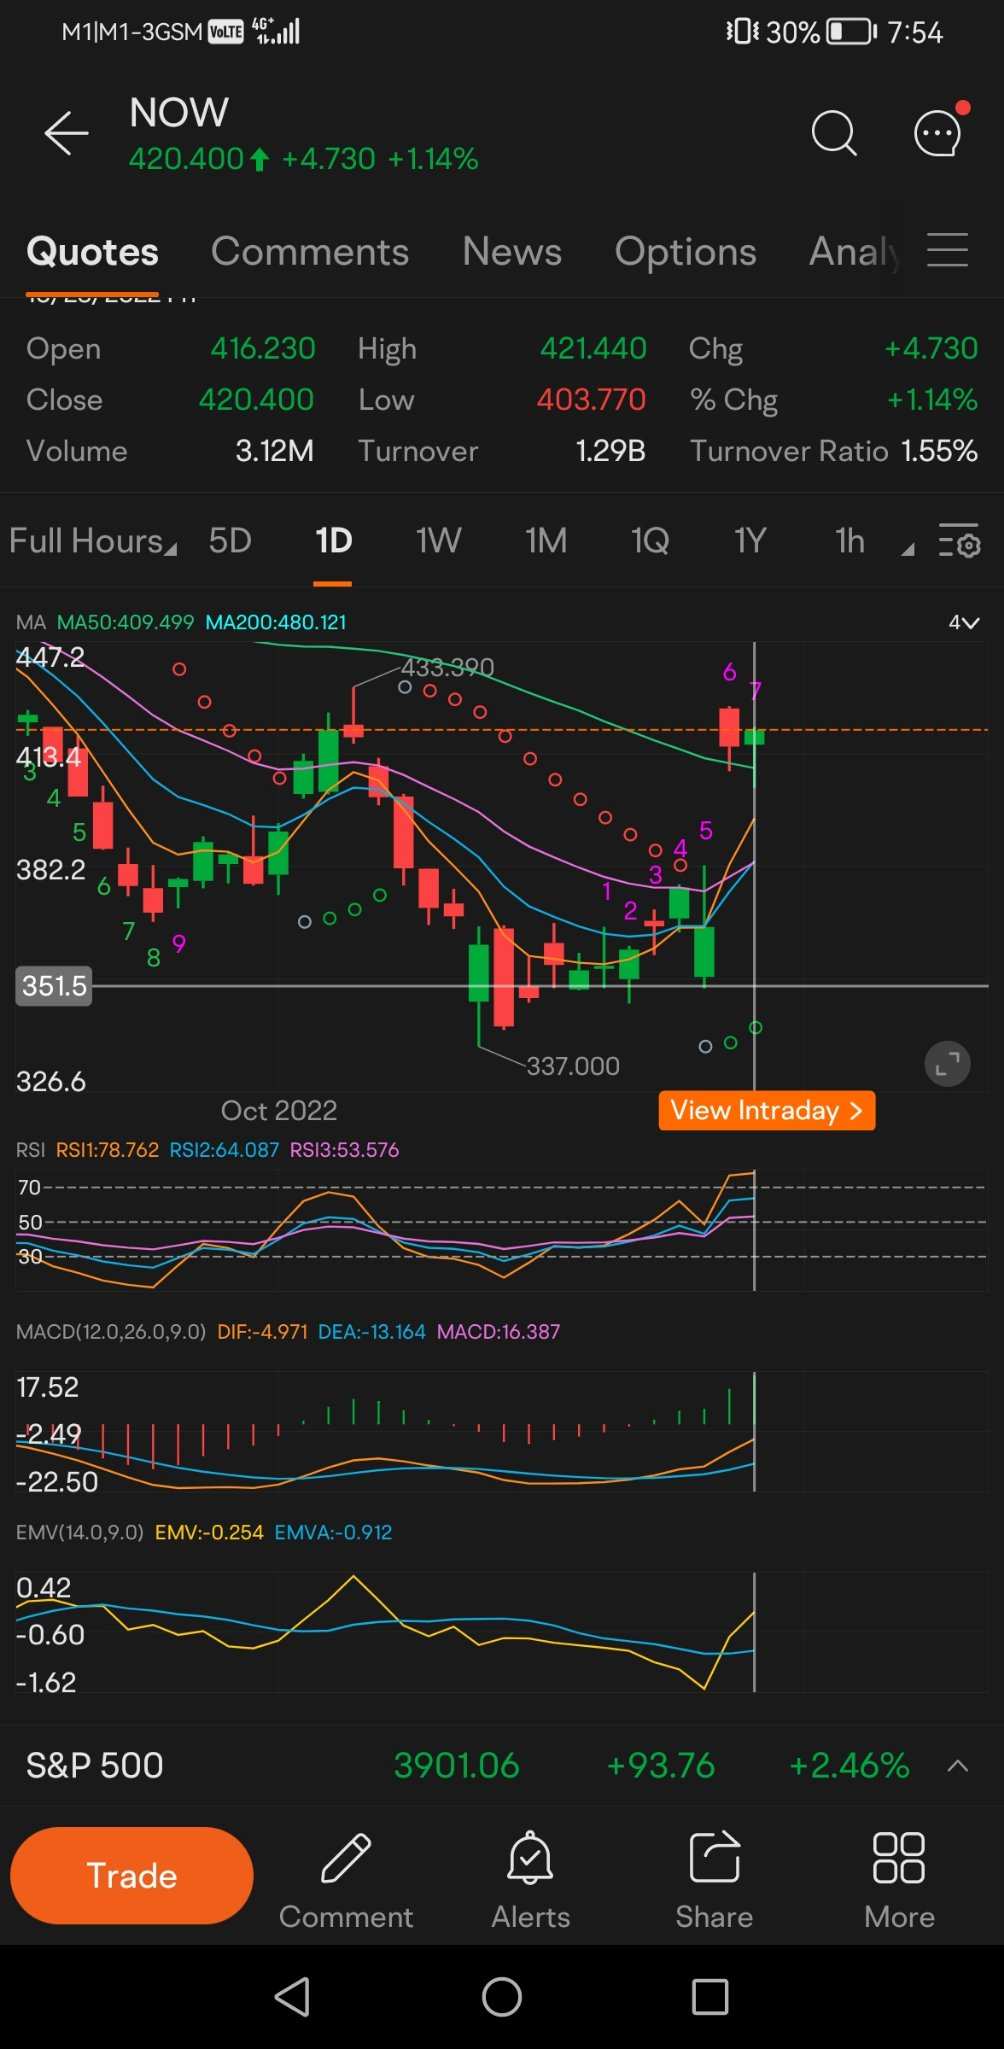The image size is (1004, 2049).
Task: Tap the MA200 indicator value
Action: tap(276, 622)
